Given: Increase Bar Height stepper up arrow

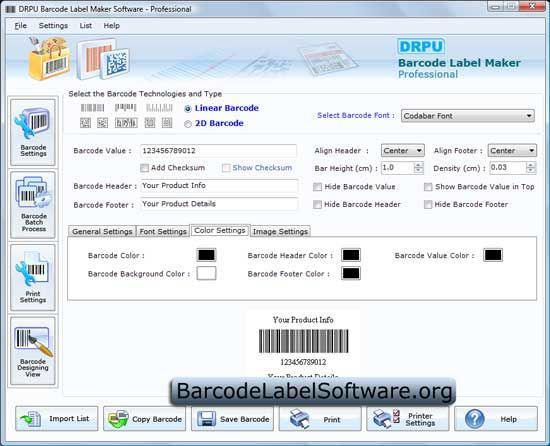Looking at the screenshot, I should (x=418, y=164).
